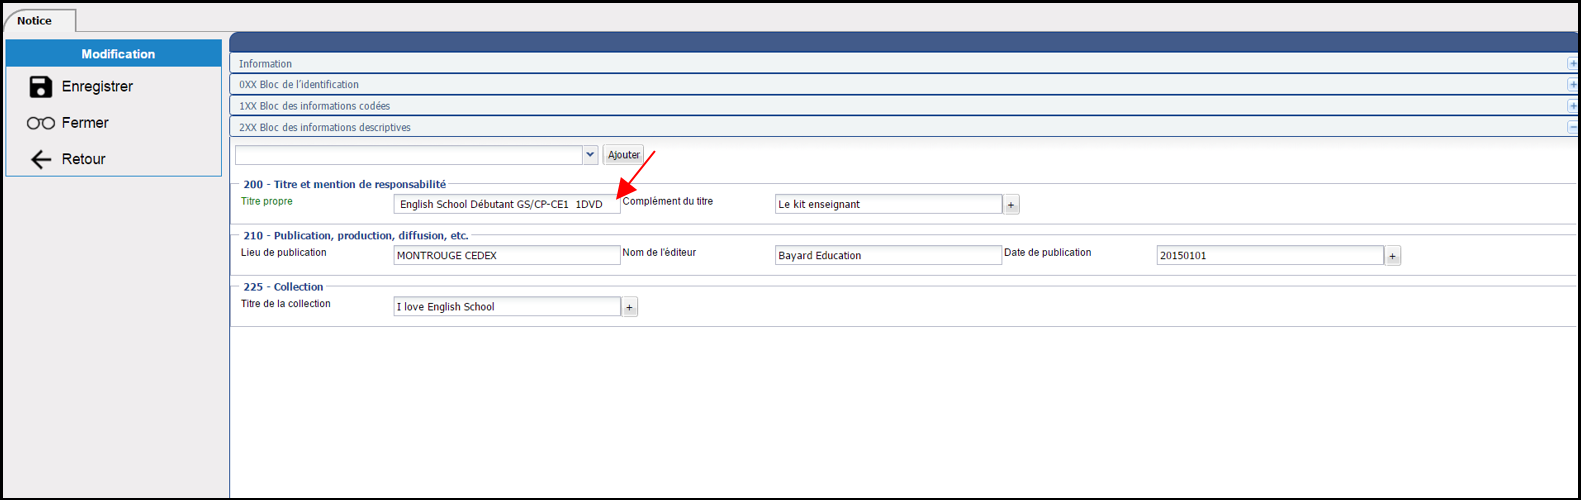Click the Modification panel header

coord(114,54)
